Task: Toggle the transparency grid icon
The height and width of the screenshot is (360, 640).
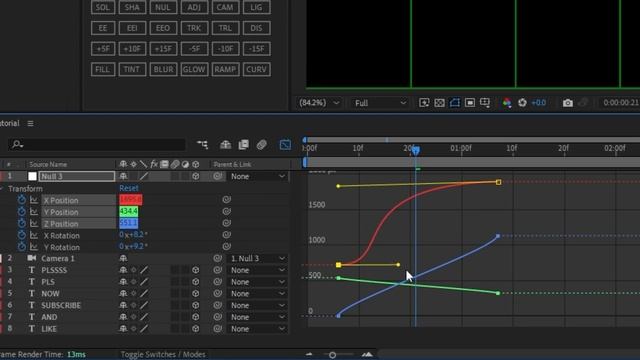Action: coord(440,103)
